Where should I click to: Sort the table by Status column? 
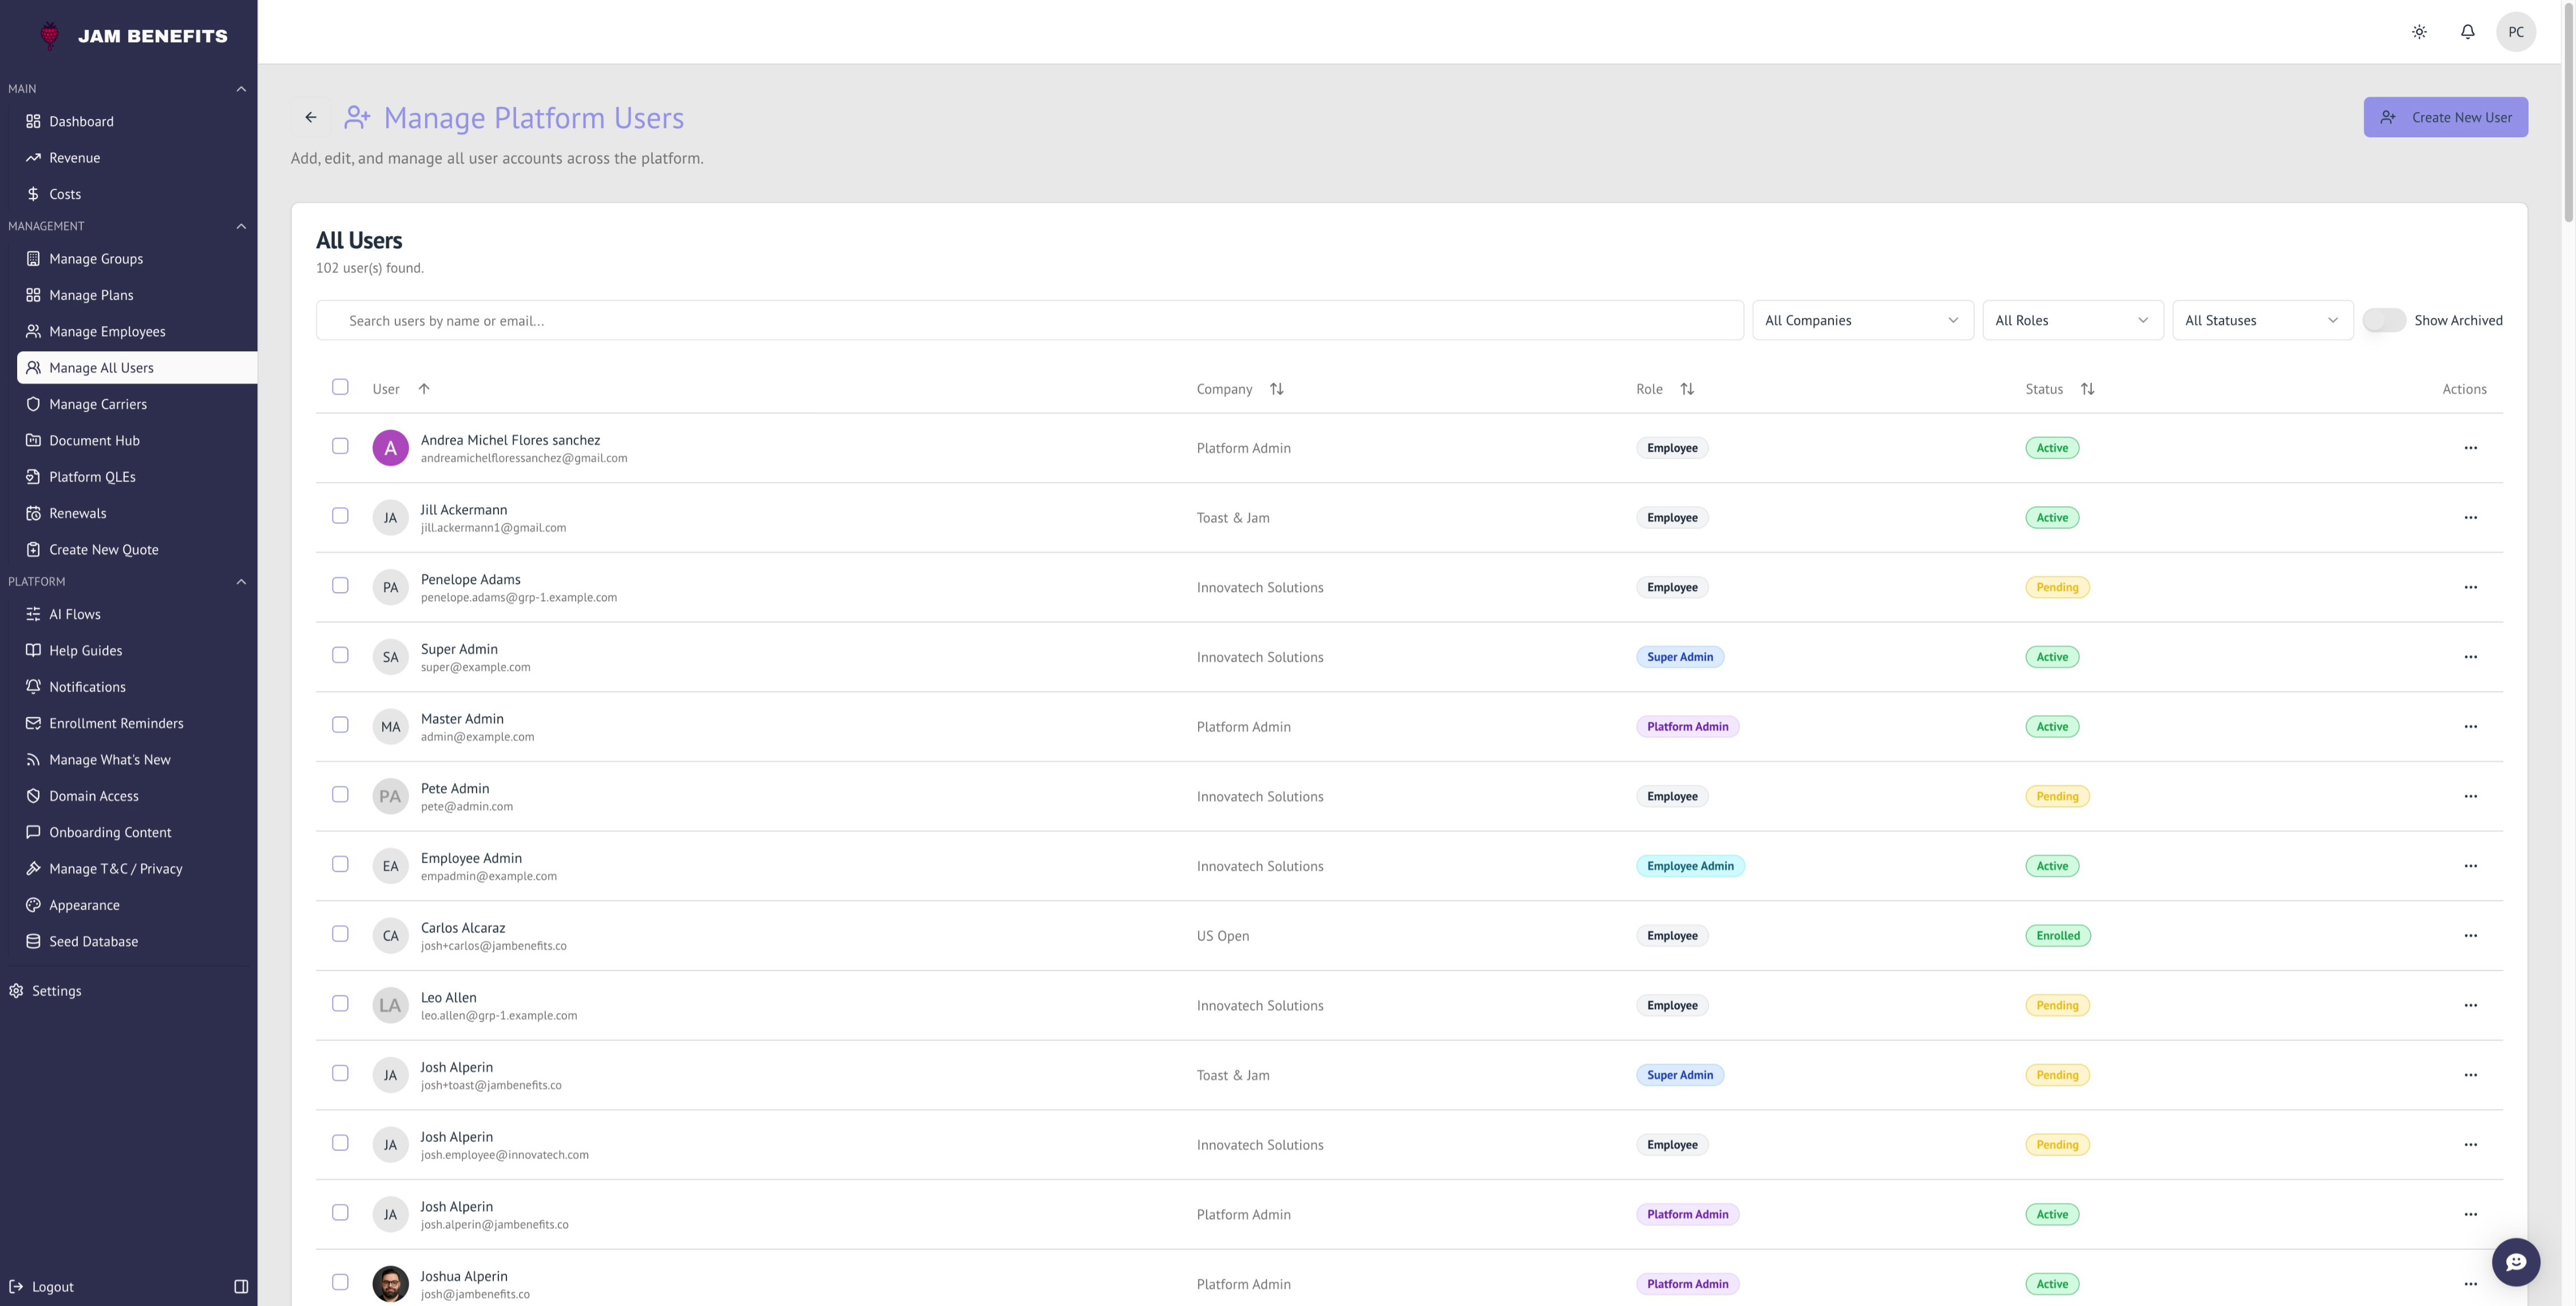(x=2087, y=389)
